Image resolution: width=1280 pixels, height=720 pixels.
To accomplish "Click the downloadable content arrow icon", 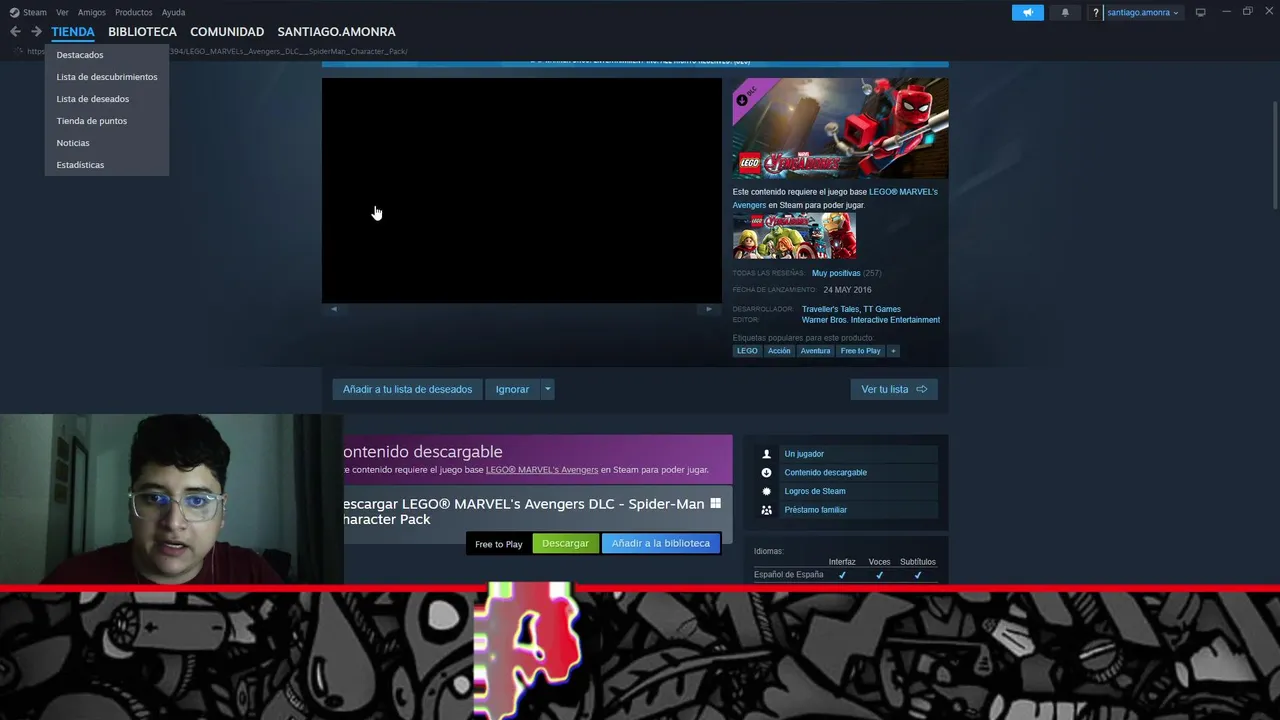I will click(x=767, y=473).
